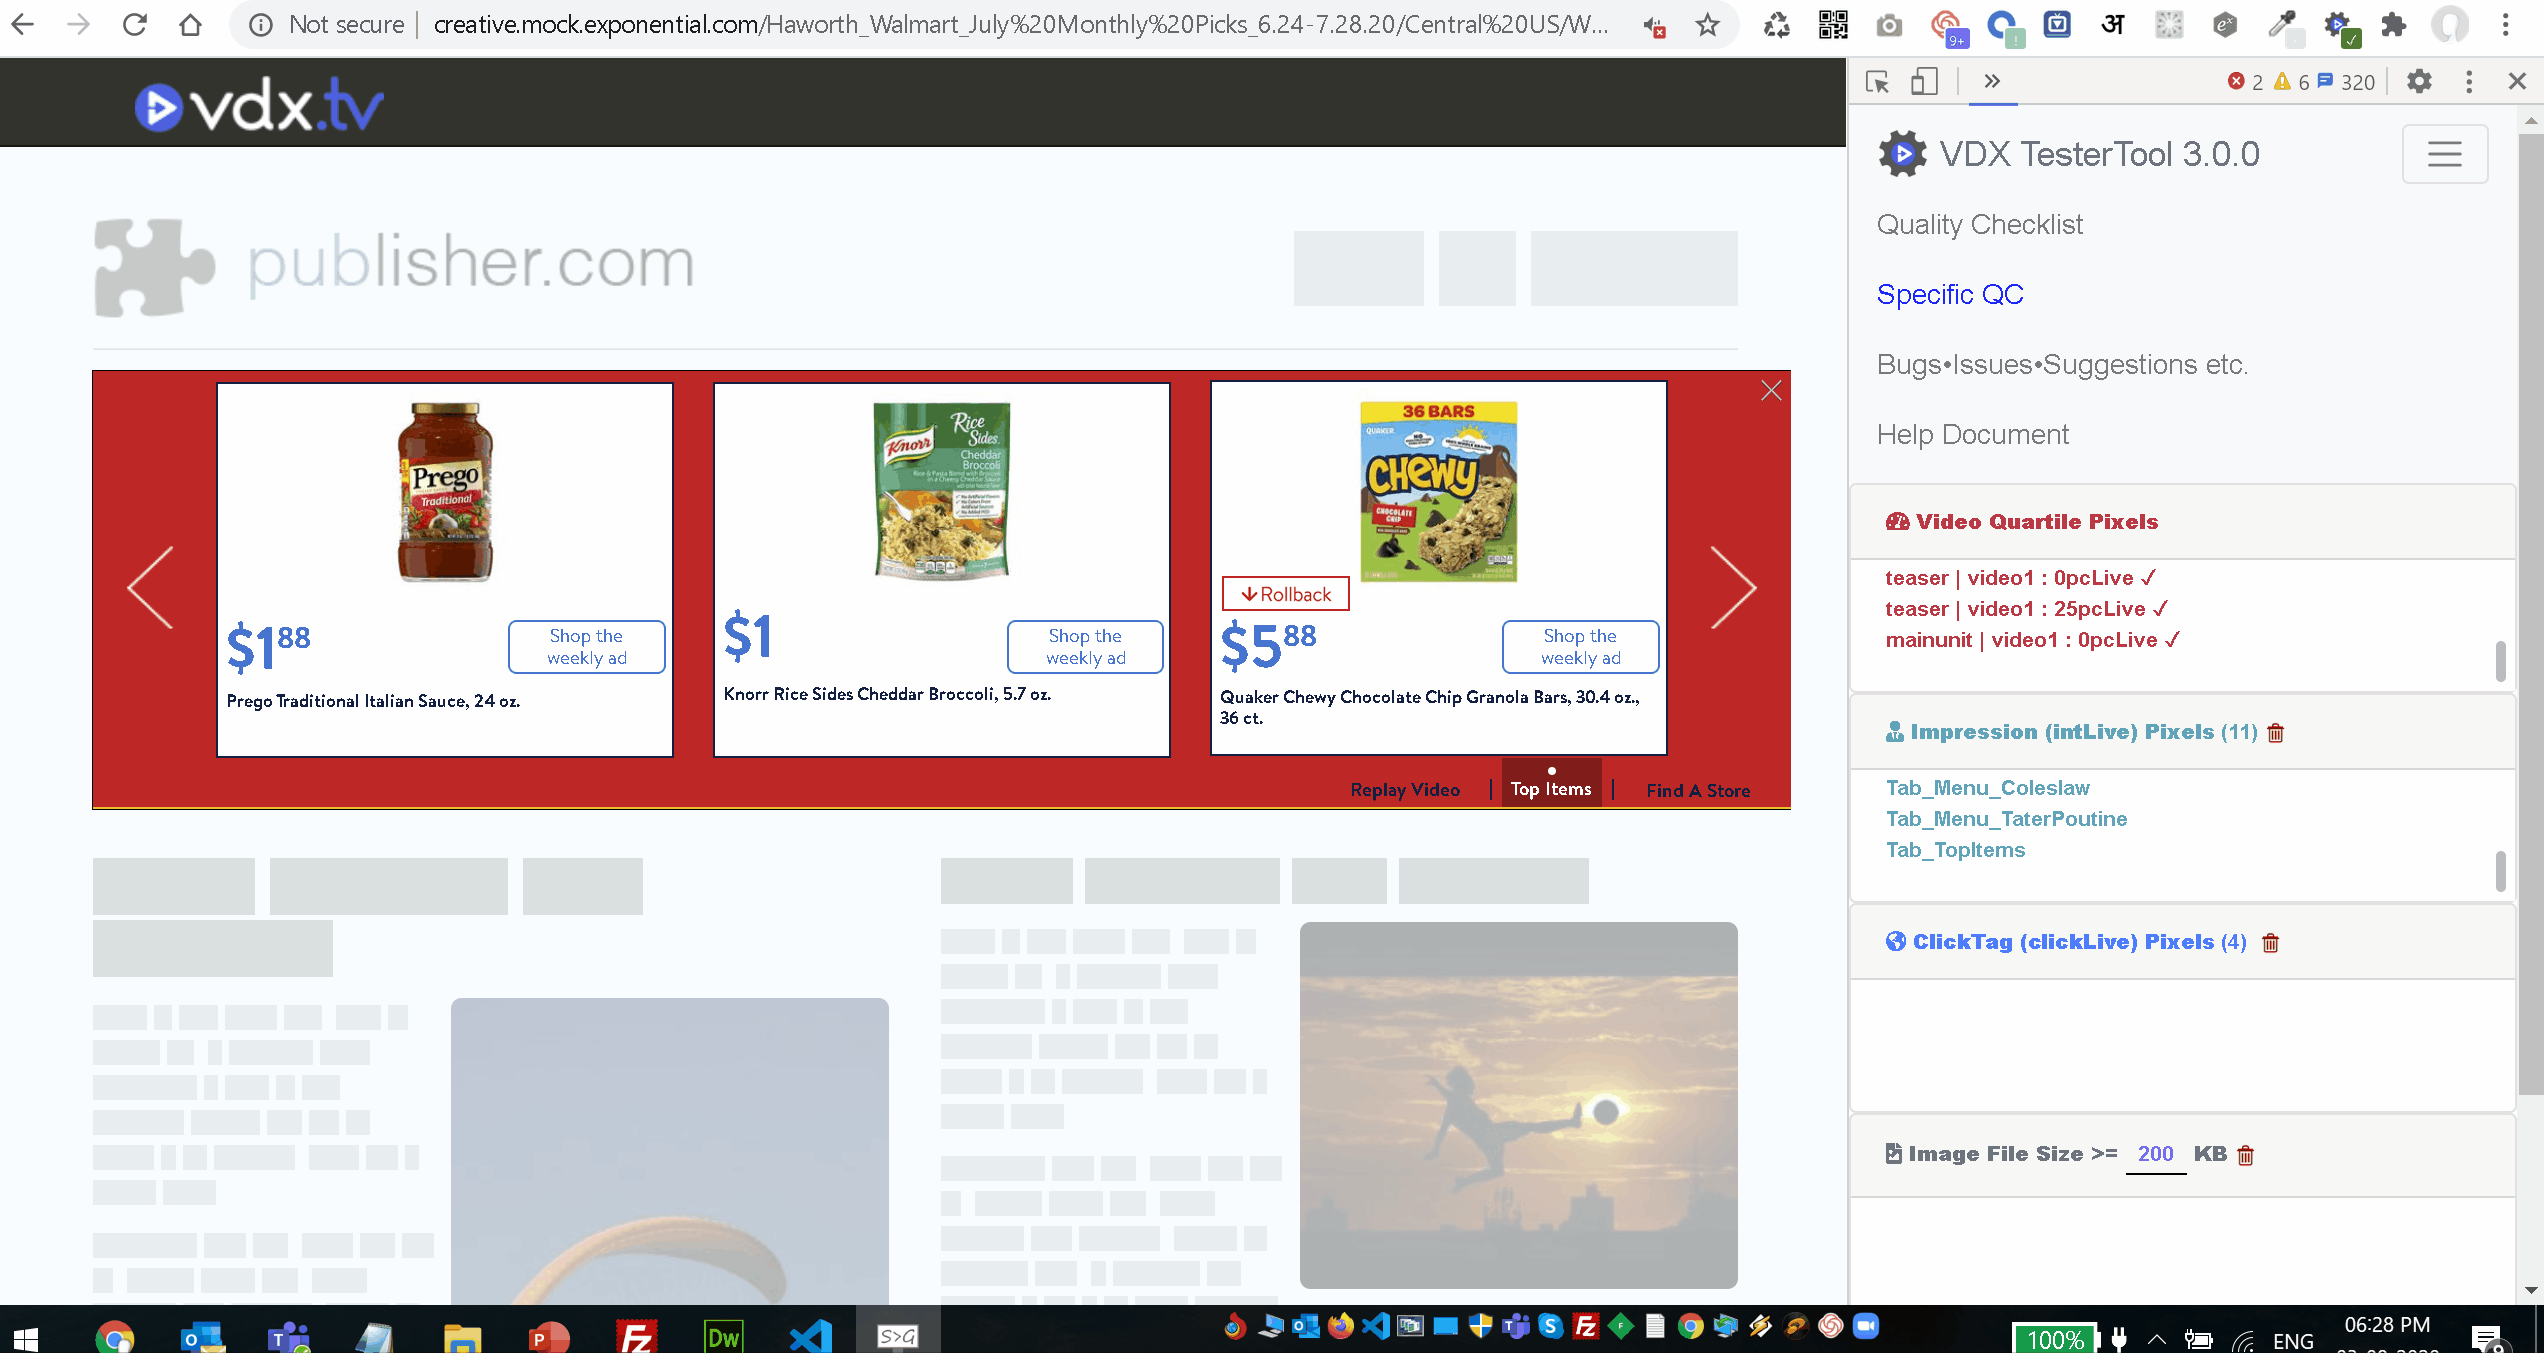Click the Impression (intLive) Pixels header

(x=2071, y=732)
